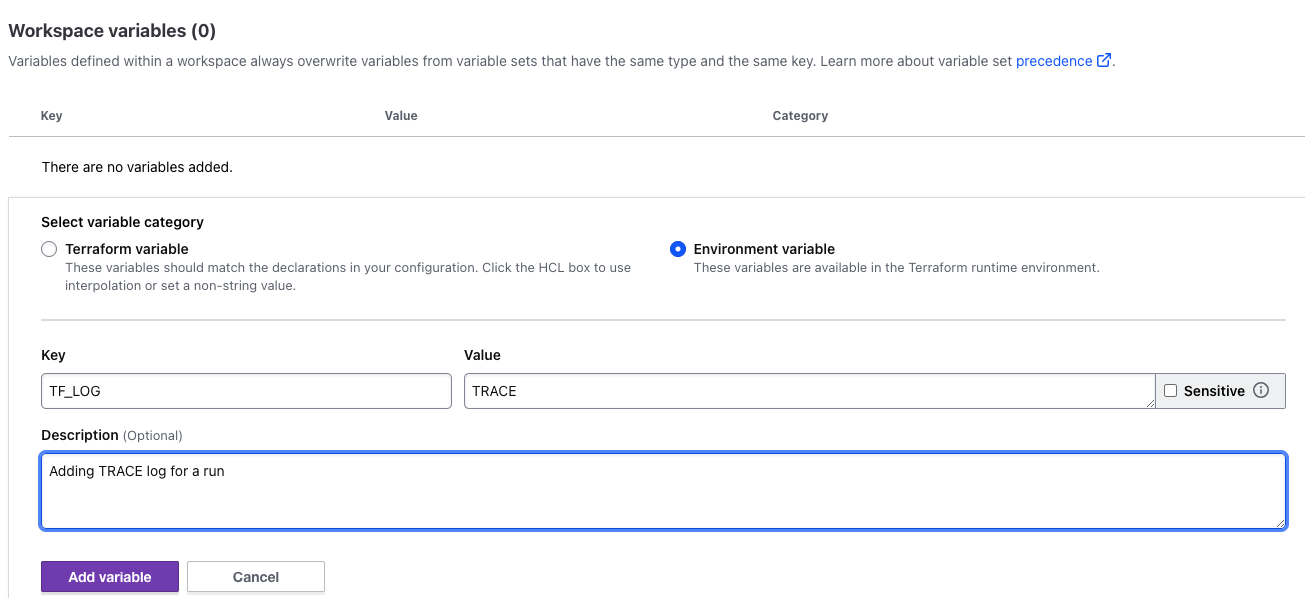
Task: Choose the Environment variable radio option
Action: point(678,249)
